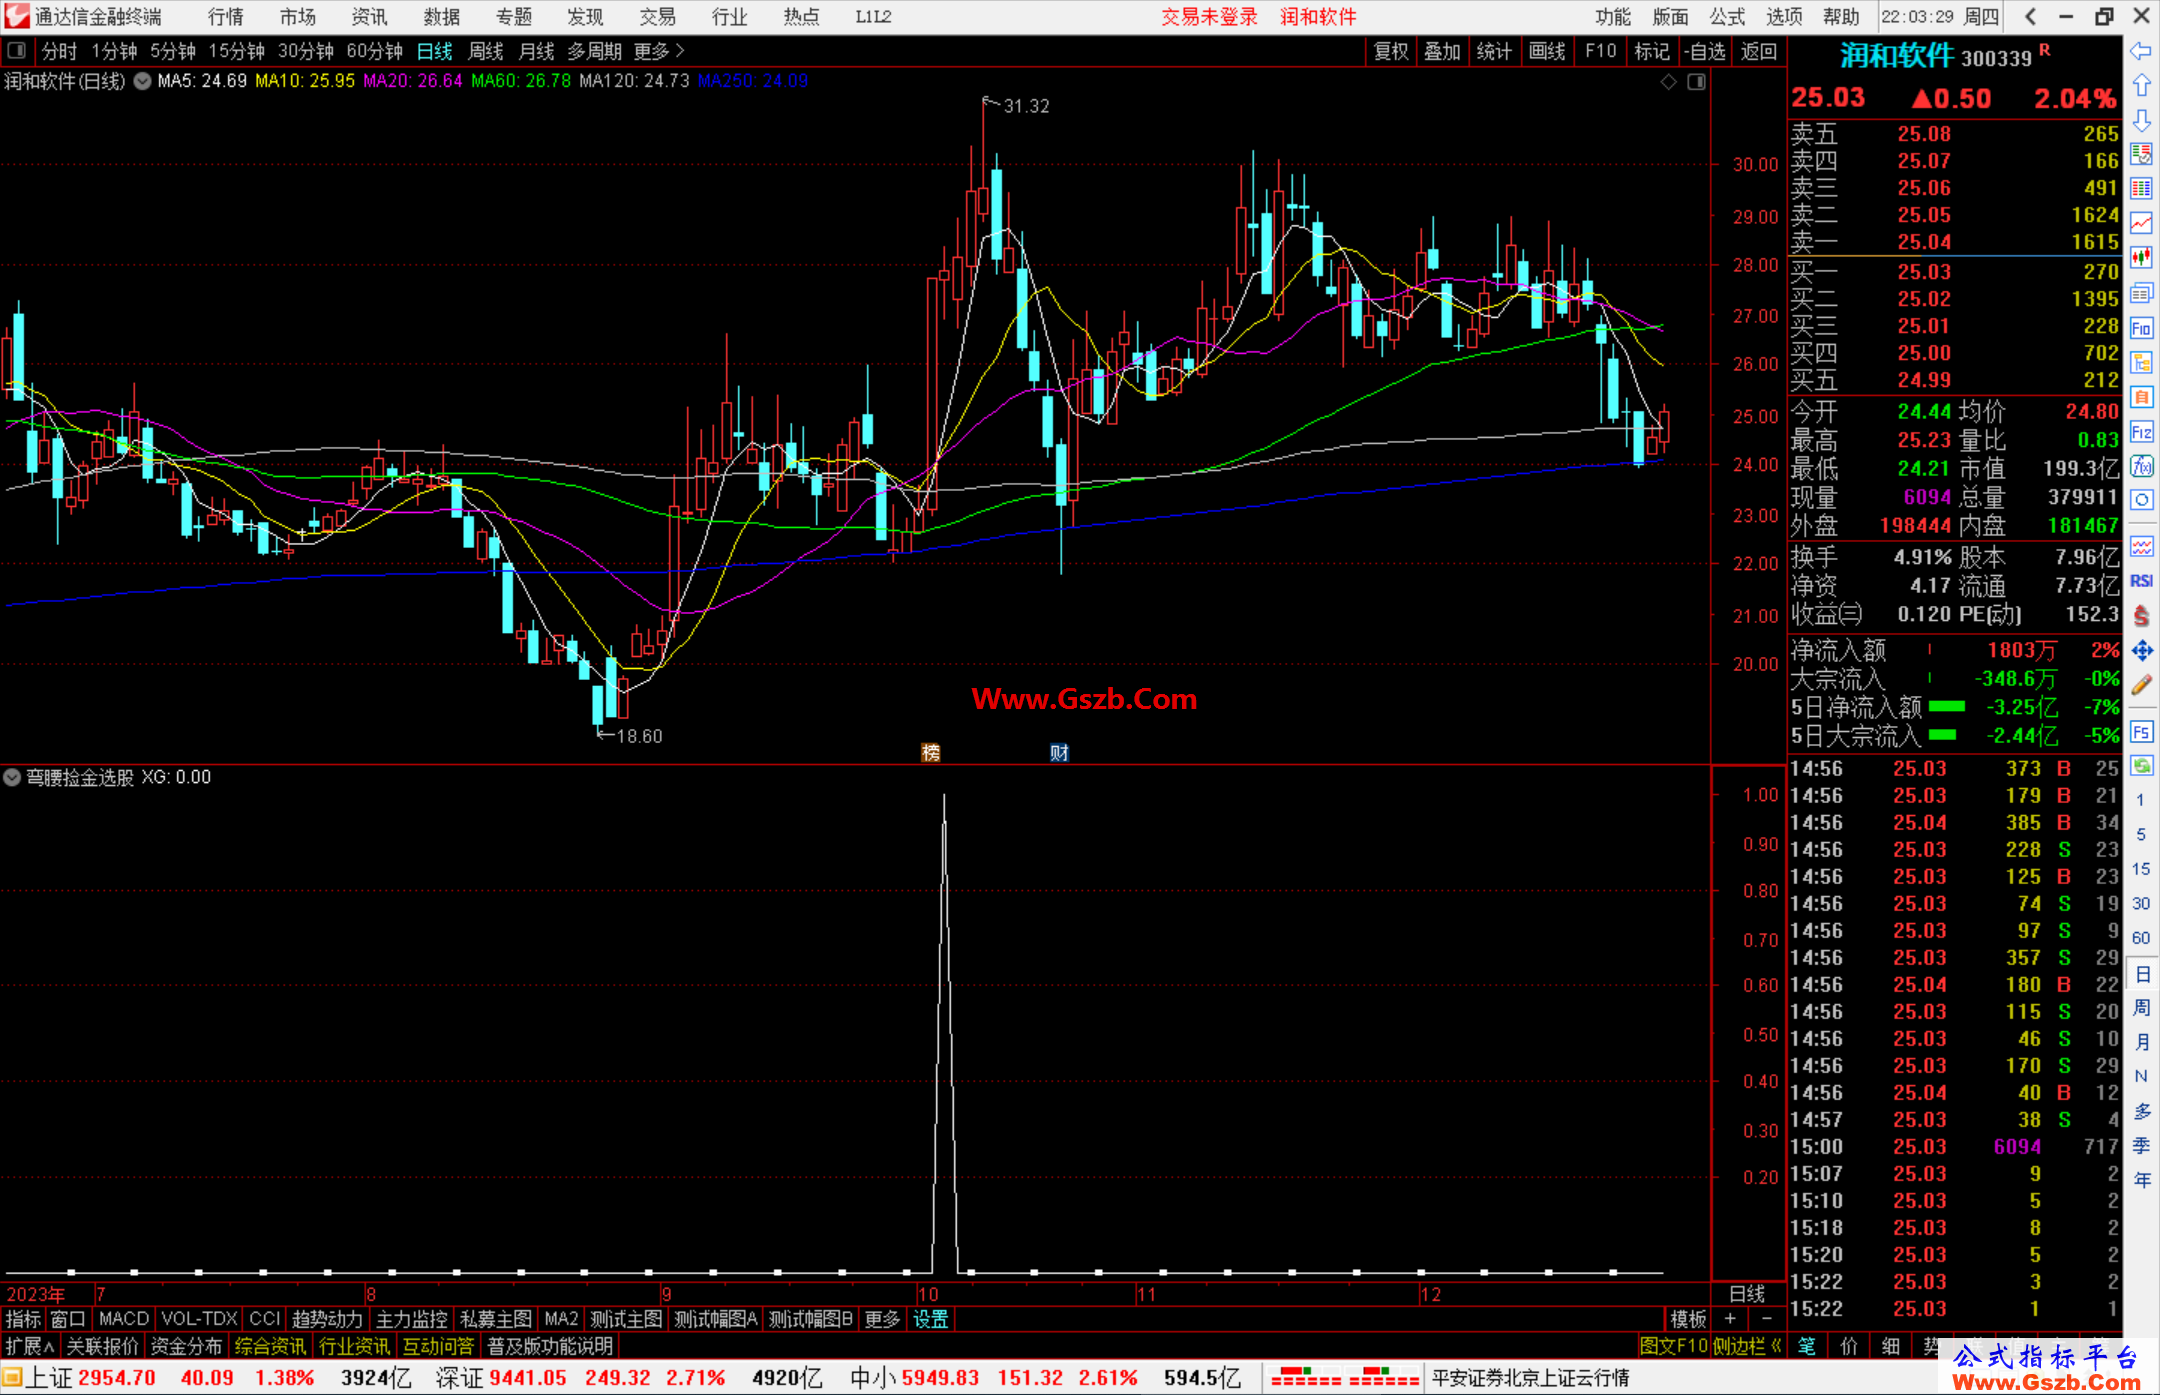This screenshot has height=1395, width=2160.
Task: Click the orange document icon in sidebar
Action: point(2141,397)
